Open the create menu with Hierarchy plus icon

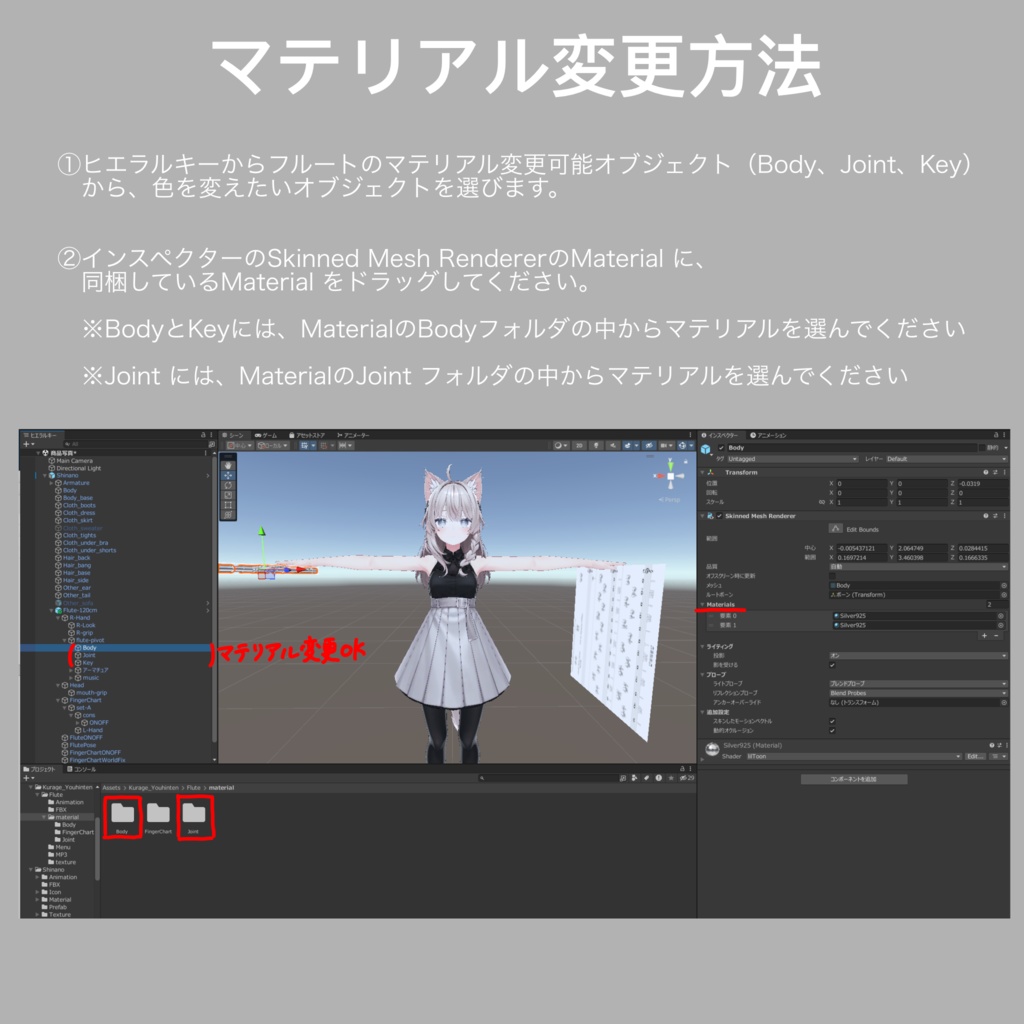click(26, 444)
